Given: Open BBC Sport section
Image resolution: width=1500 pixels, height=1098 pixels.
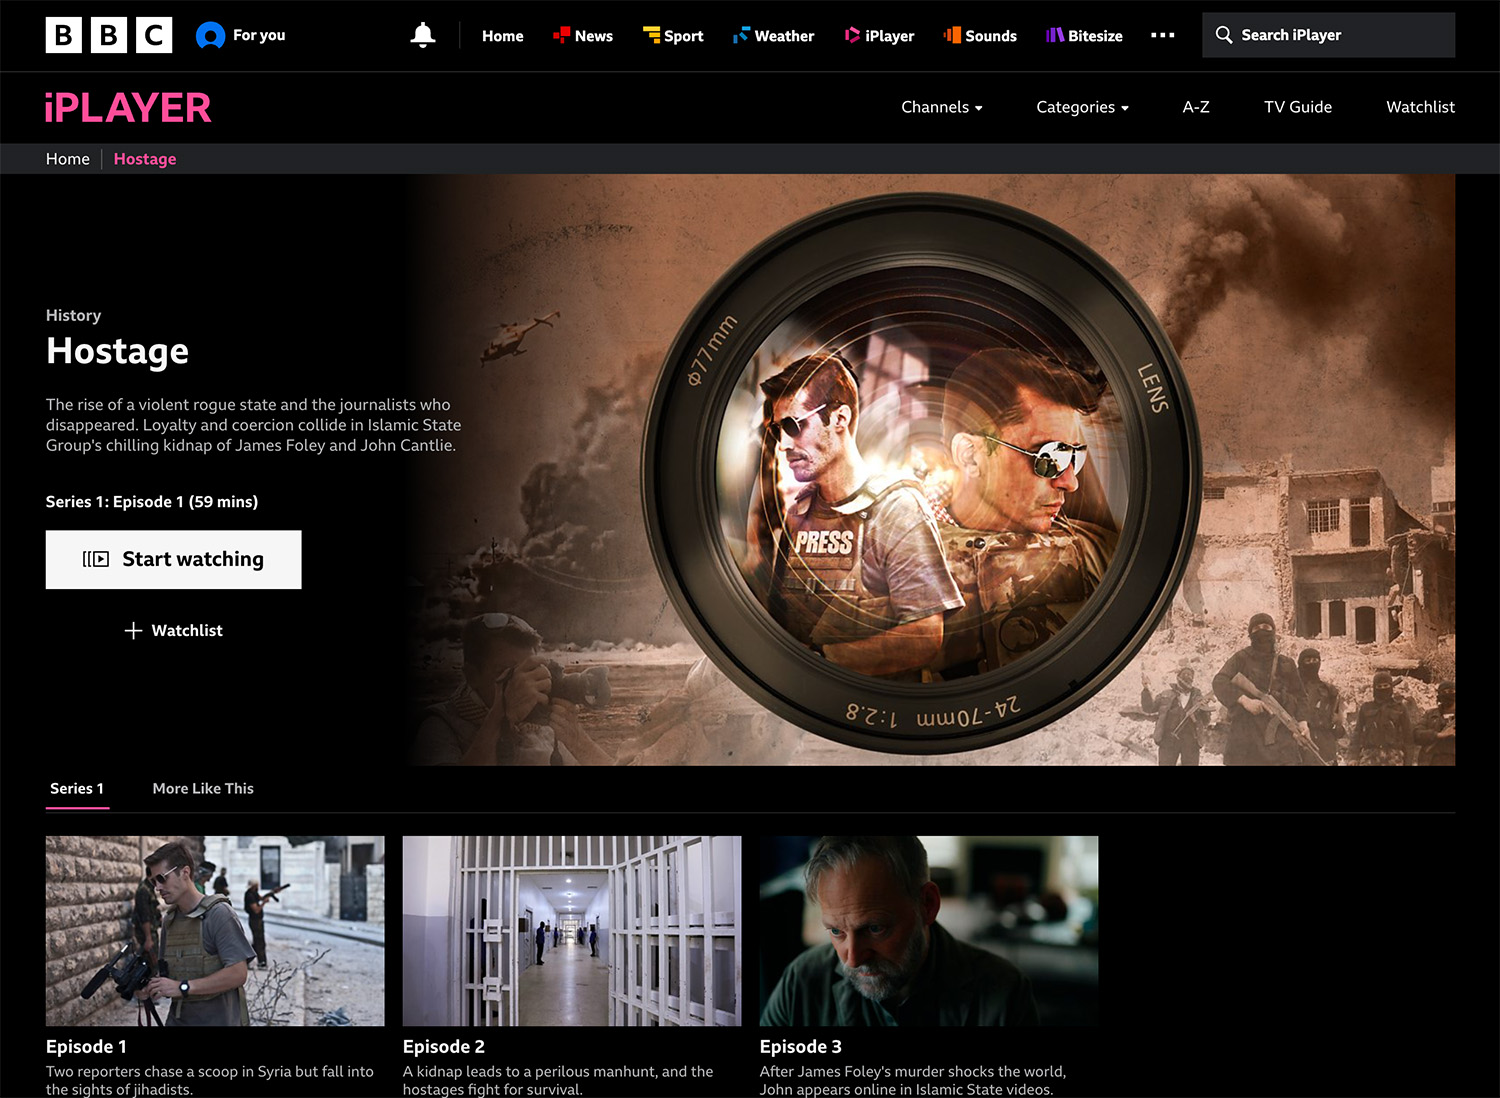Looking at the screenshot, I should tap(673, 36).
